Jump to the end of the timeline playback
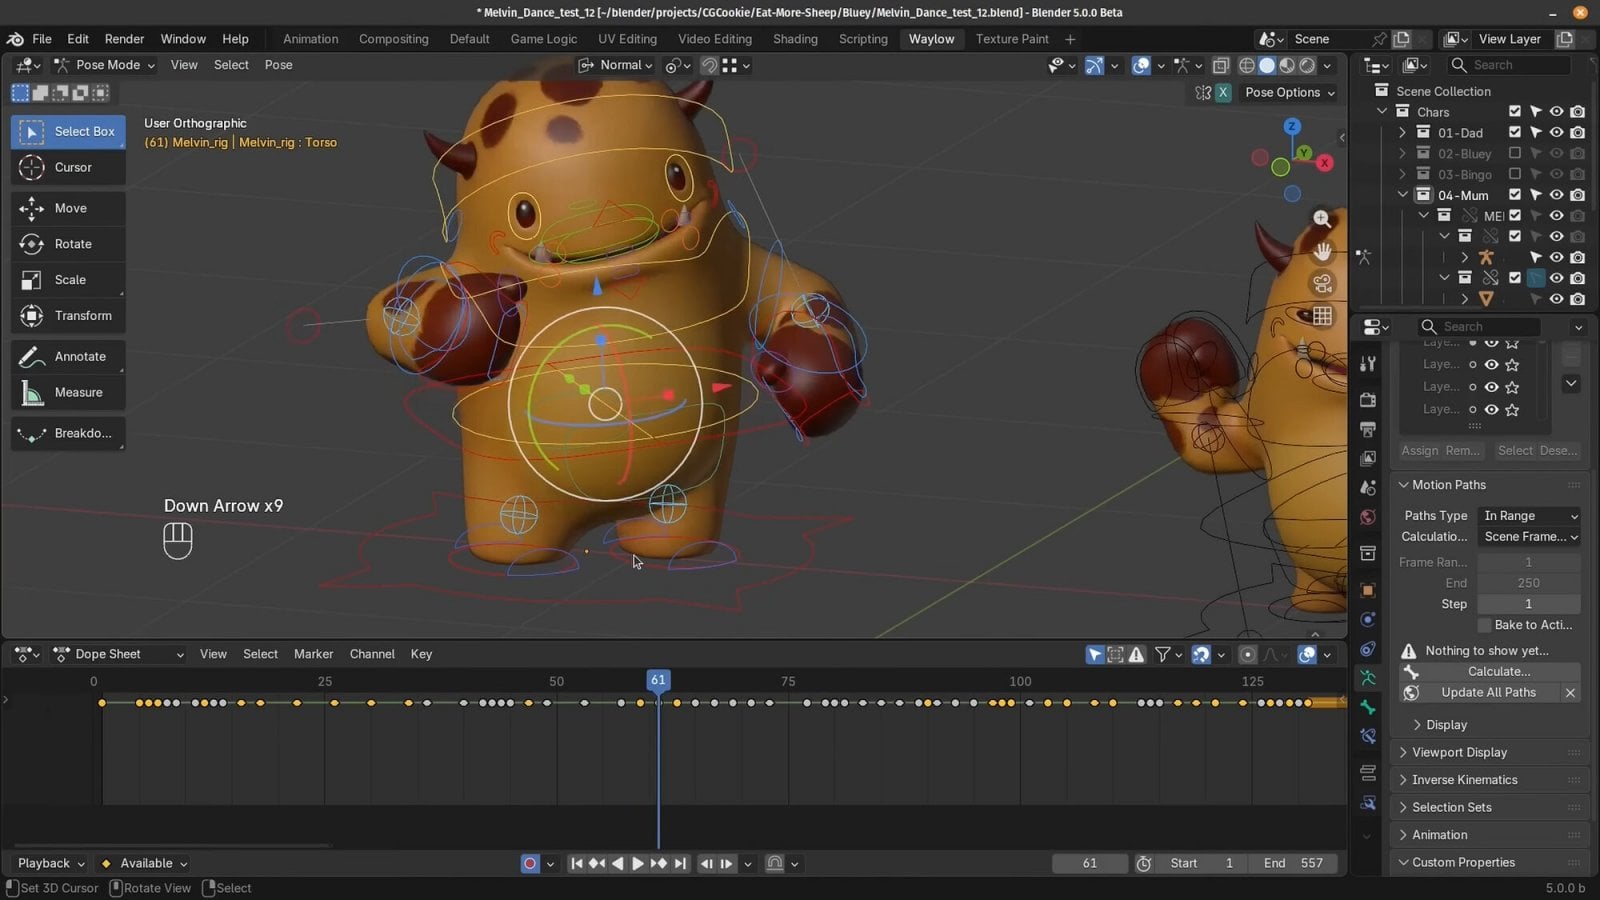The height and width of the screenshot is (900, 1600). tap(680, 863)
